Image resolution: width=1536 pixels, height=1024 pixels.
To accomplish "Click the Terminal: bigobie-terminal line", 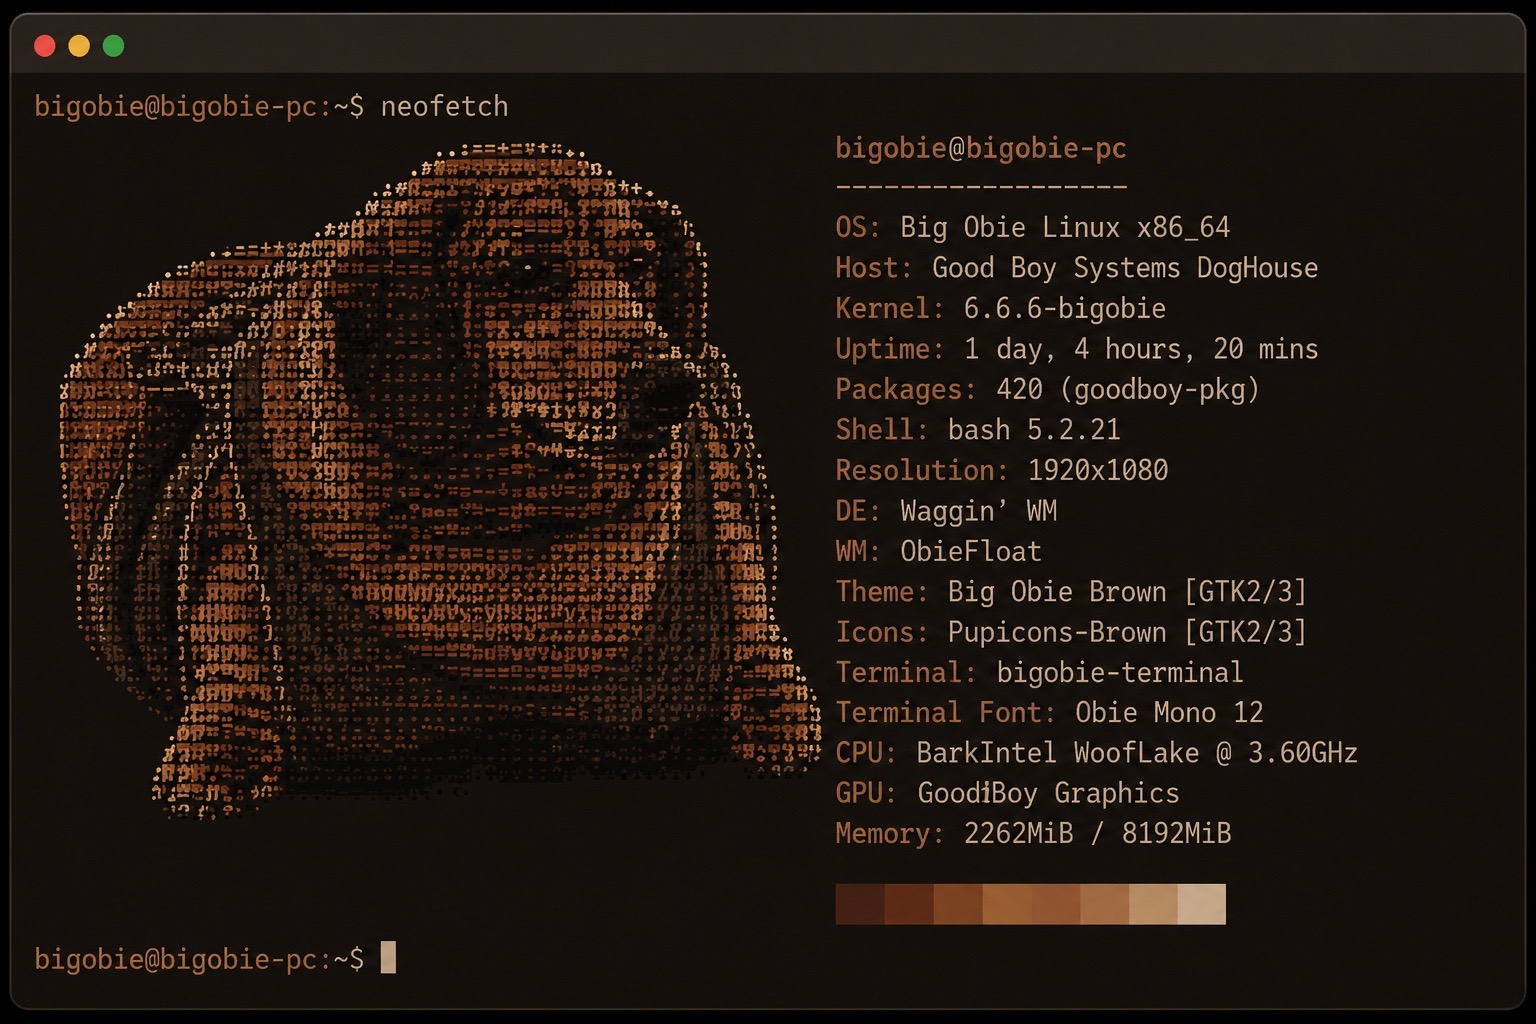I will tap(1039, 672).
